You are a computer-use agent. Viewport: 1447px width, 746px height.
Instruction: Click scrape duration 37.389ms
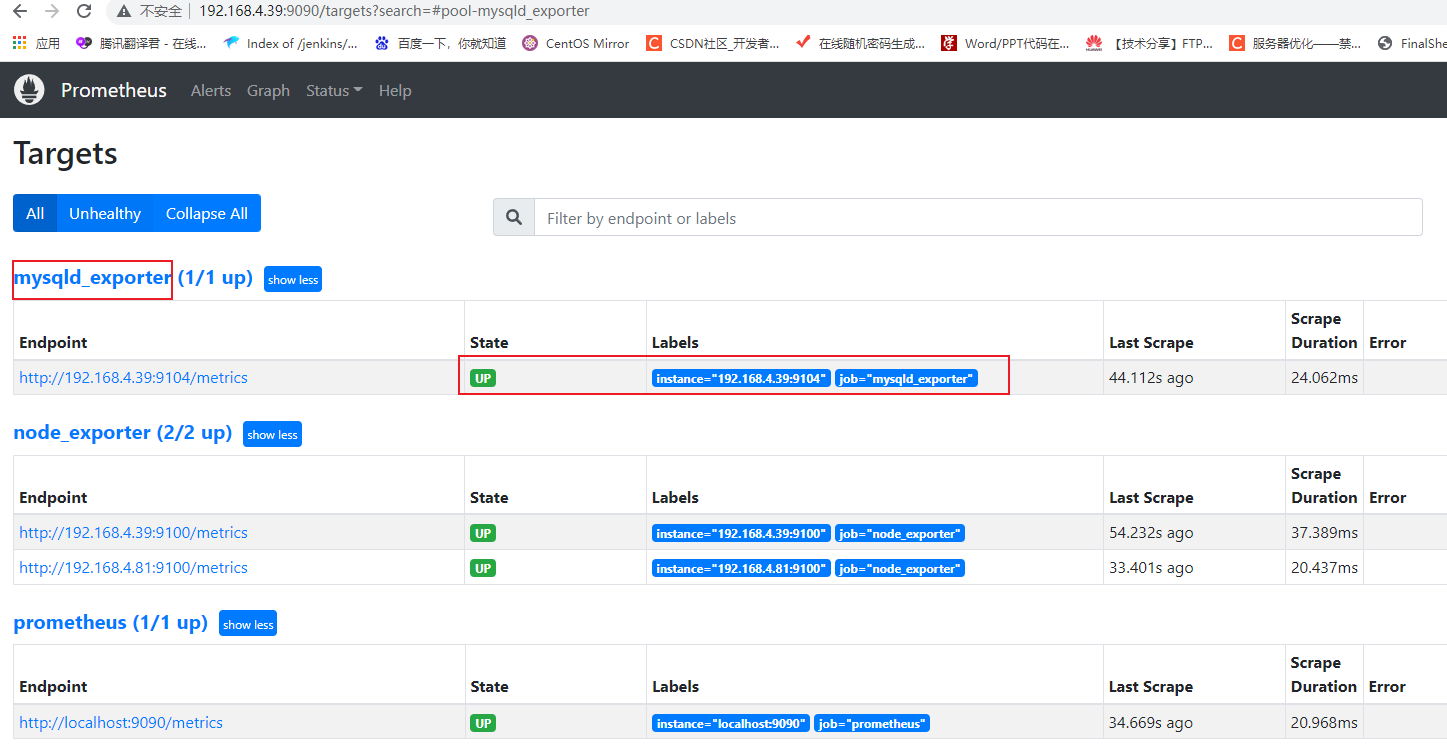1324,533
